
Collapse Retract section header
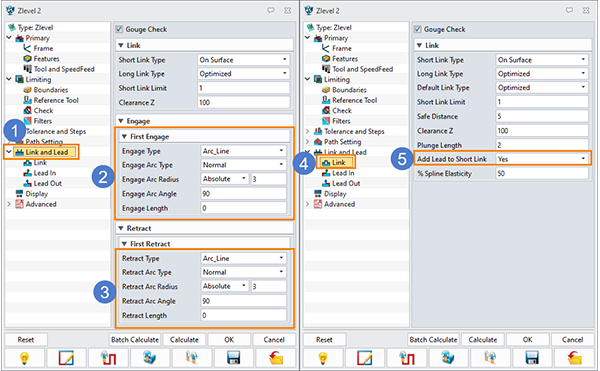121,228
